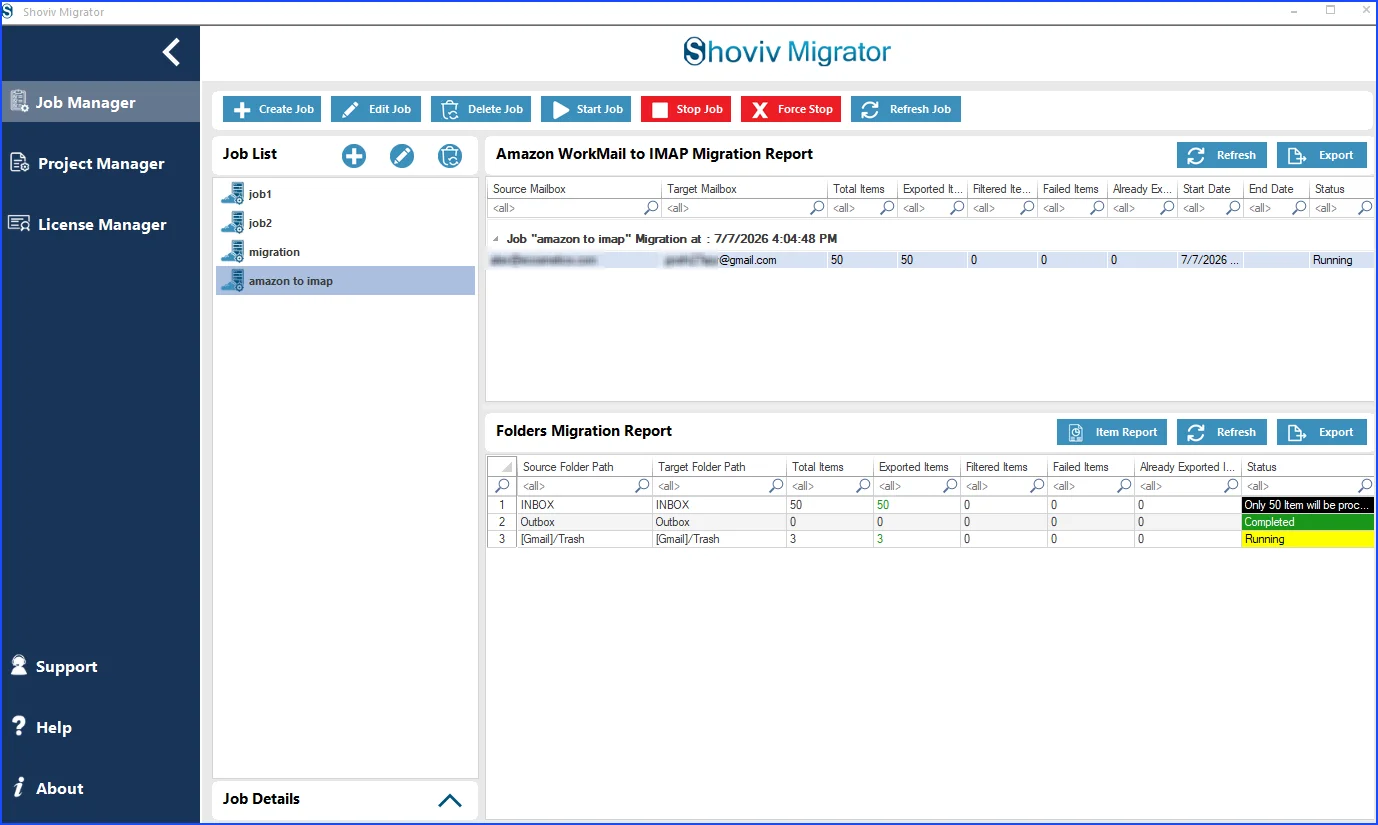Click Source Mailbox column header
This screenshot has height=825, width=1378.
[x=574, y=189]
